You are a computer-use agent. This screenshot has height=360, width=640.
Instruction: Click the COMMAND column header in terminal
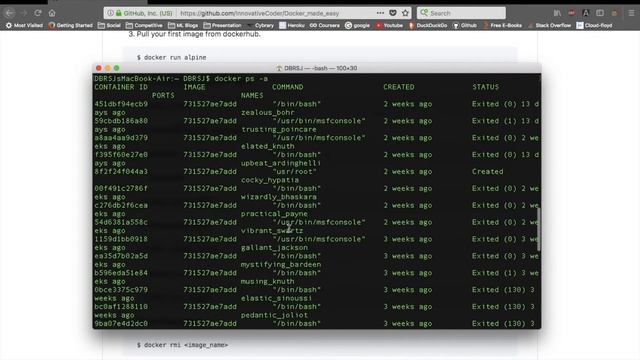[288, 87]
